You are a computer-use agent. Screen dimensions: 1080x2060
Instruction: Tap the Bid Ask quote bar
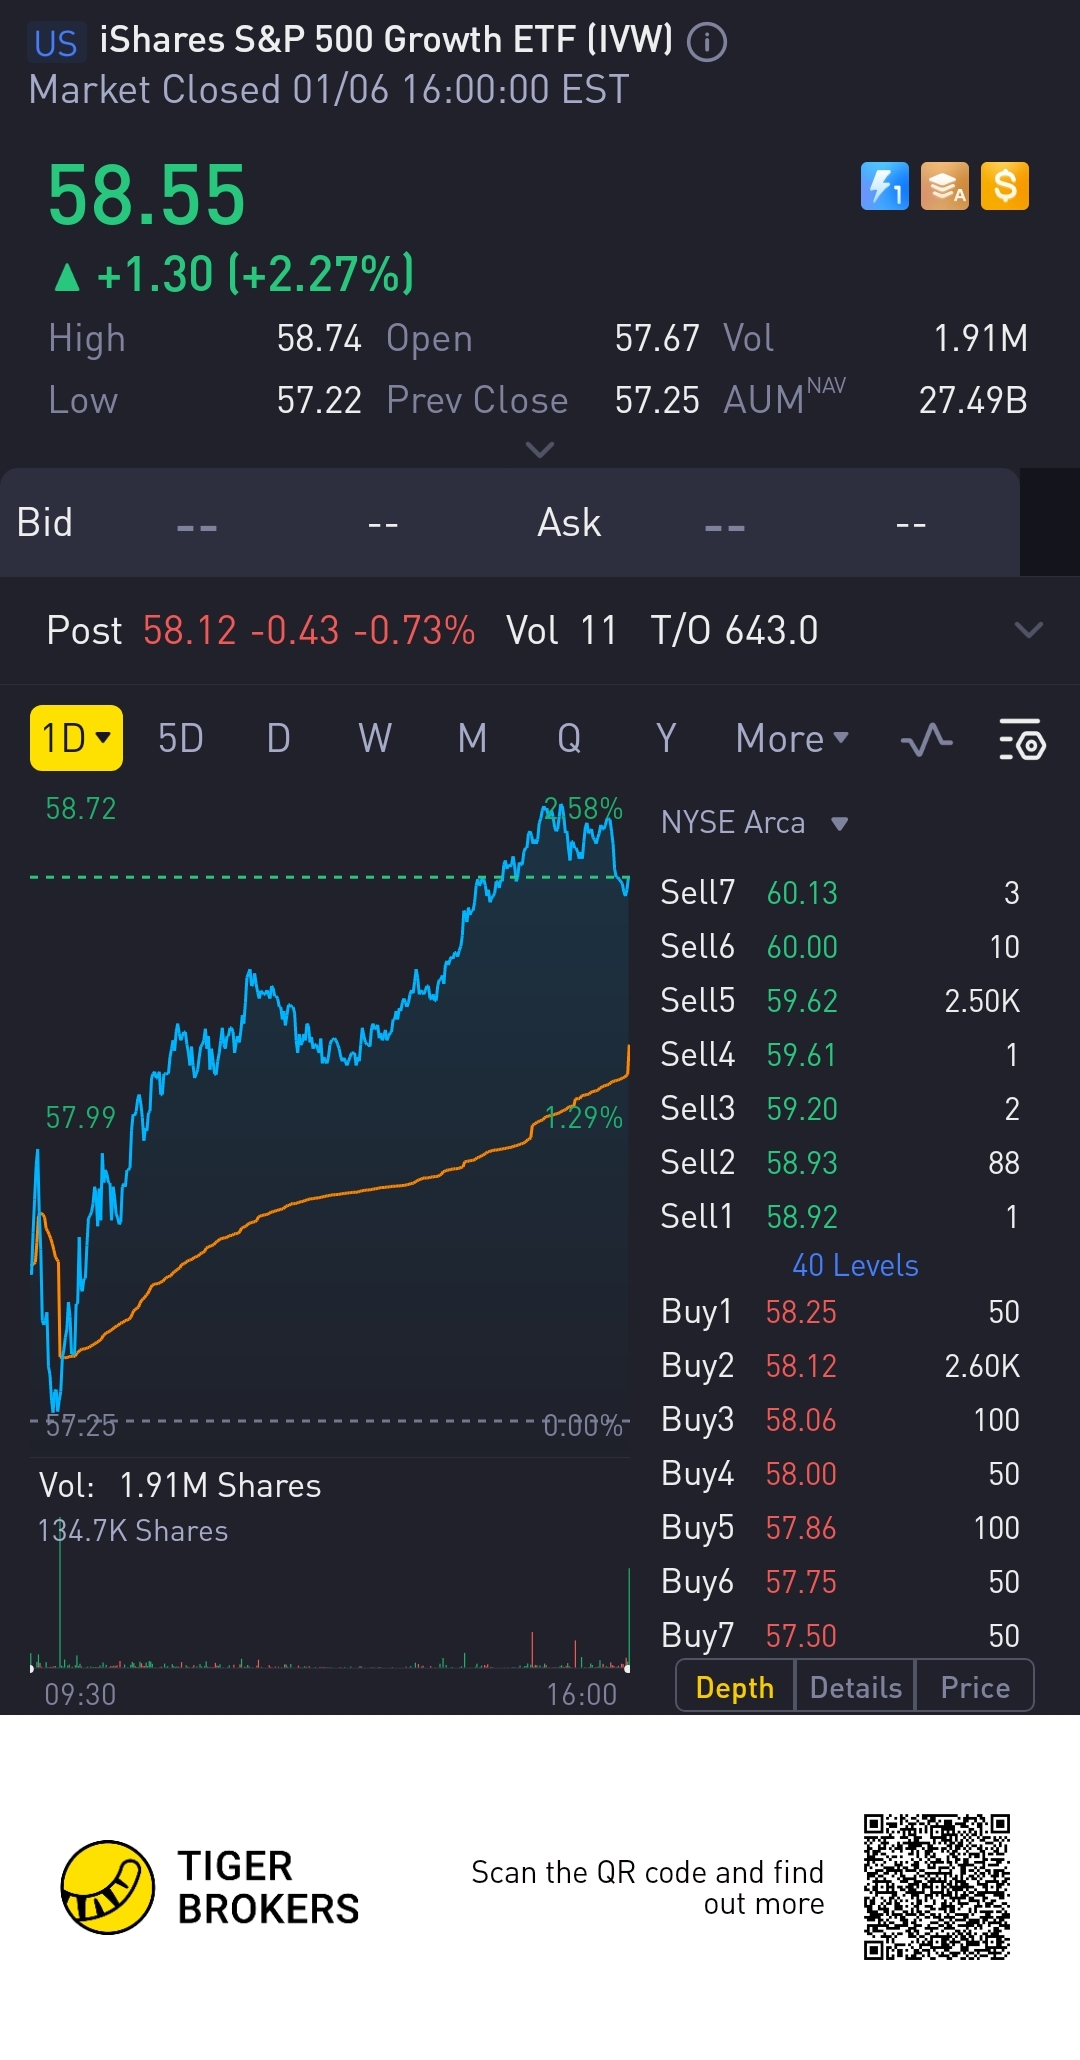coord(510,523)
